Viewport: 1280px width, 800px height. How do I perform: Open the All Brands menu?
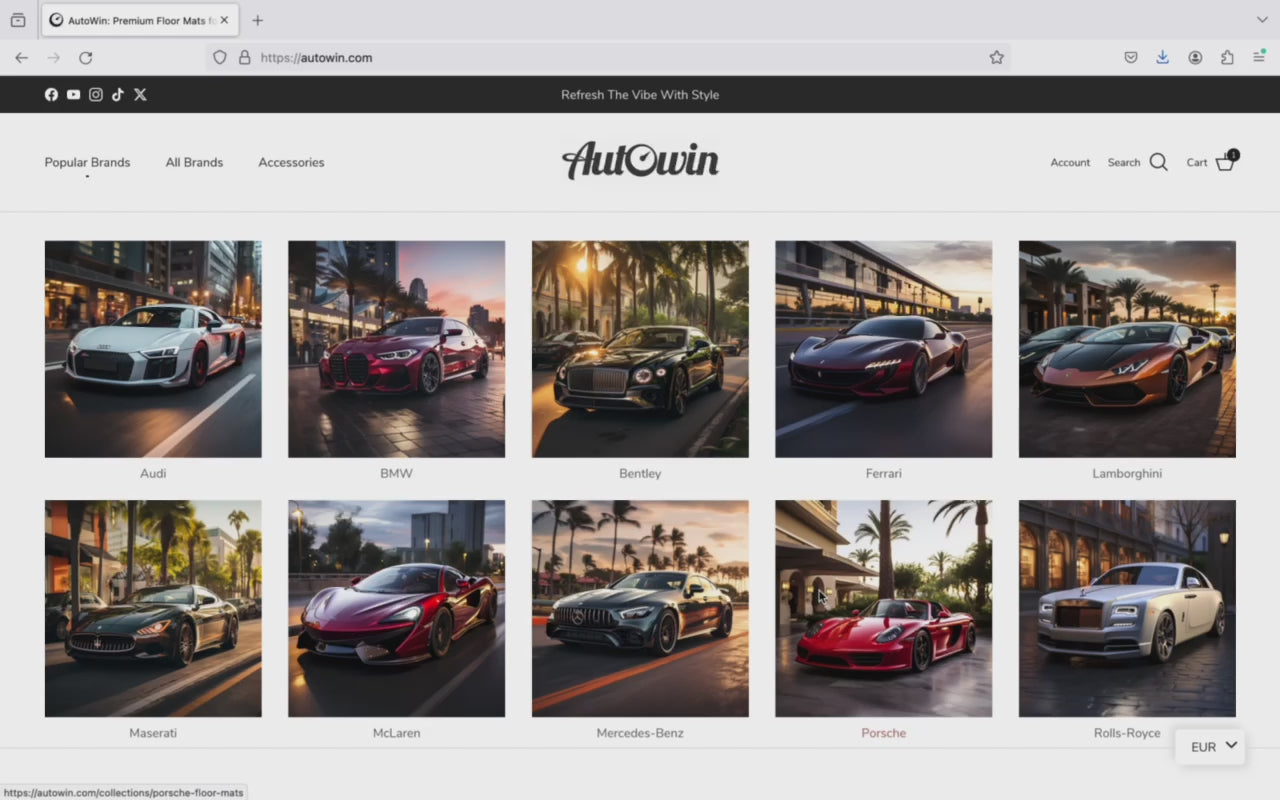tap(194, 162)
